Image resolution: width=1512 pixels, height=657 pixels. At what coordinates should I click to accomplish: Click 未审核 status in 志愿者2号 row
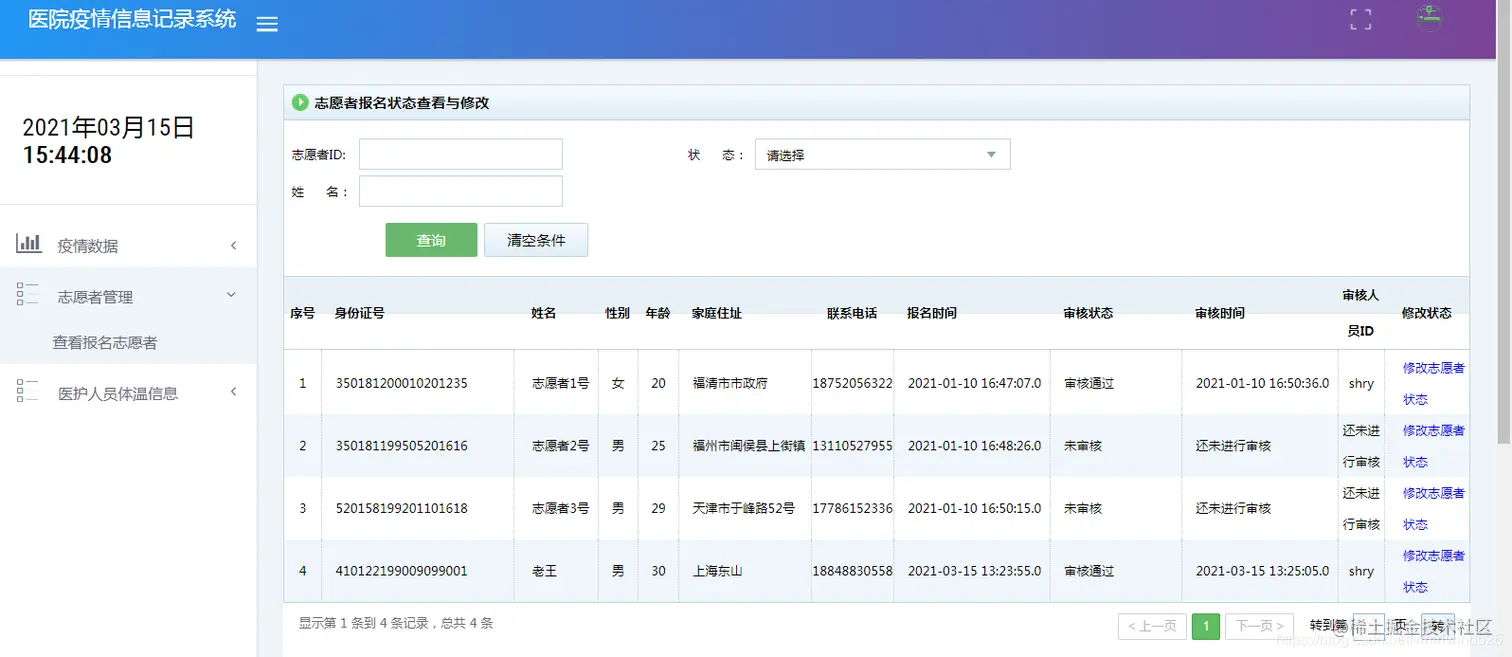(x=1082, y=446)
